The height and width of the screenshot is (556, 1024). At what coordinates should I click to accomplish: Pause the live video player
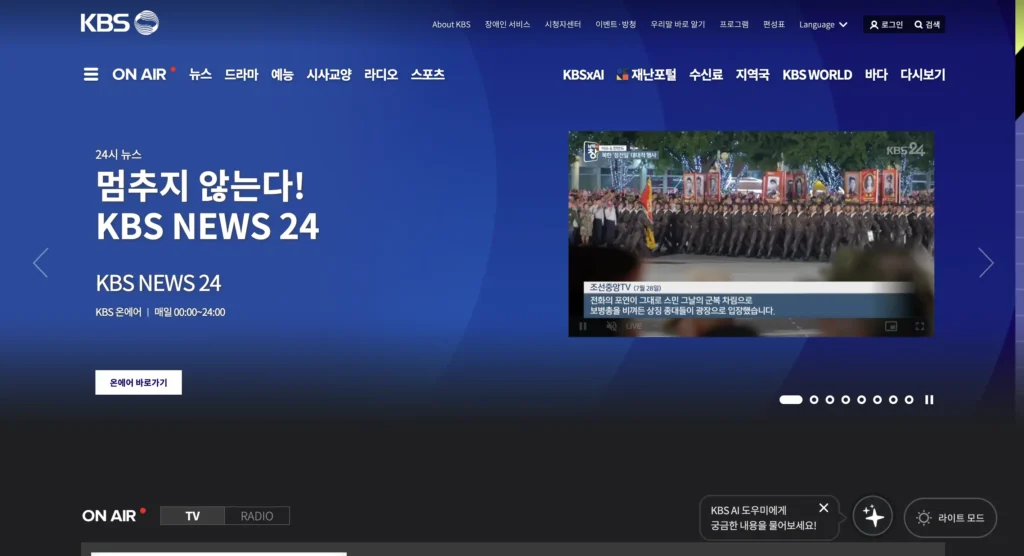[583, 326]
